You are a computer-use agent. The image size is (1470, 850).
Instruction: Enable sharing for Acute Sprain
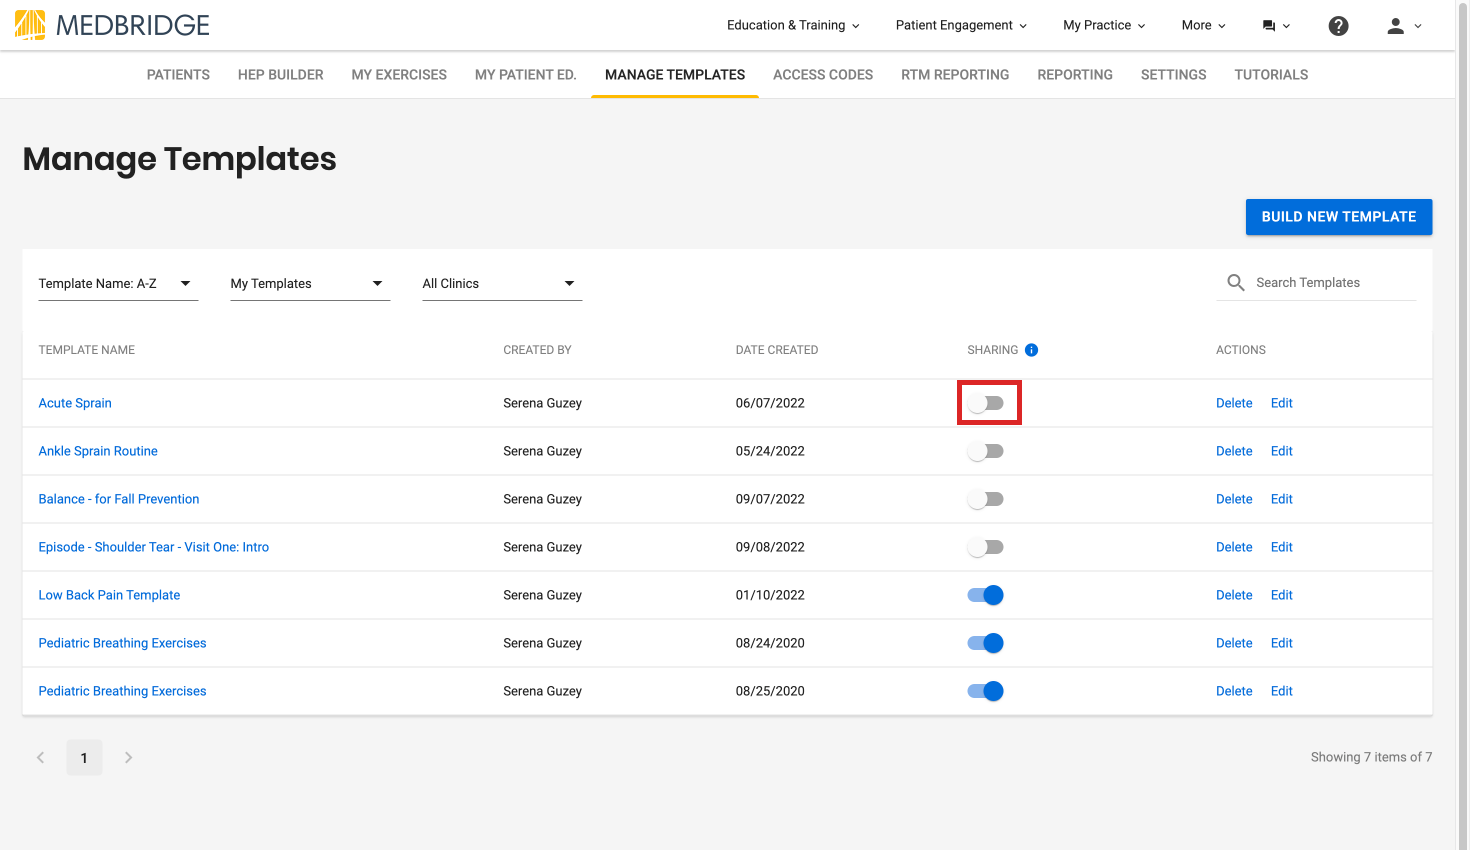[986, 403]
